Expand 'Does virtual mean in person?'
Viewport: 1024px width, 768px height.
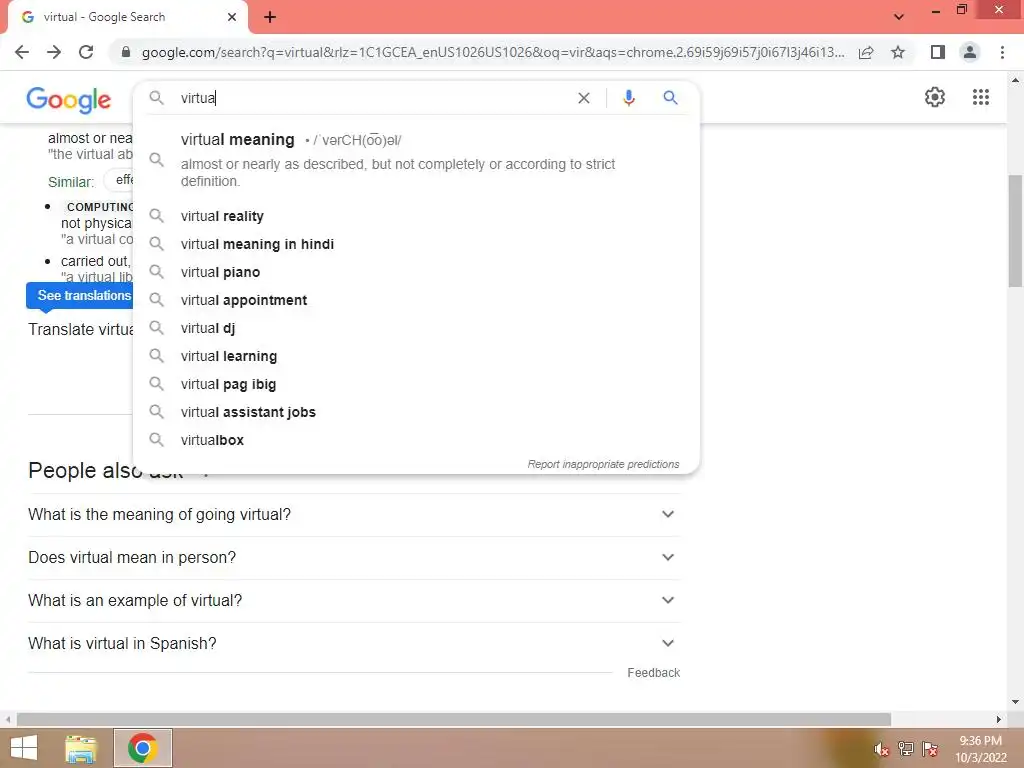coord(354,558)
